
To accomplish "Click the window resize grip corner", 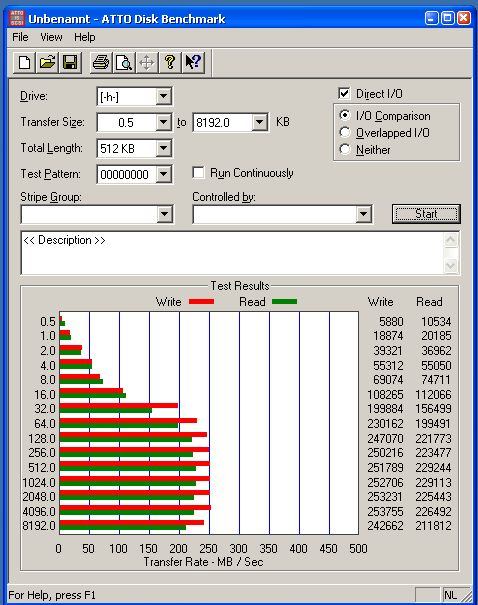I will pos(468,597).
